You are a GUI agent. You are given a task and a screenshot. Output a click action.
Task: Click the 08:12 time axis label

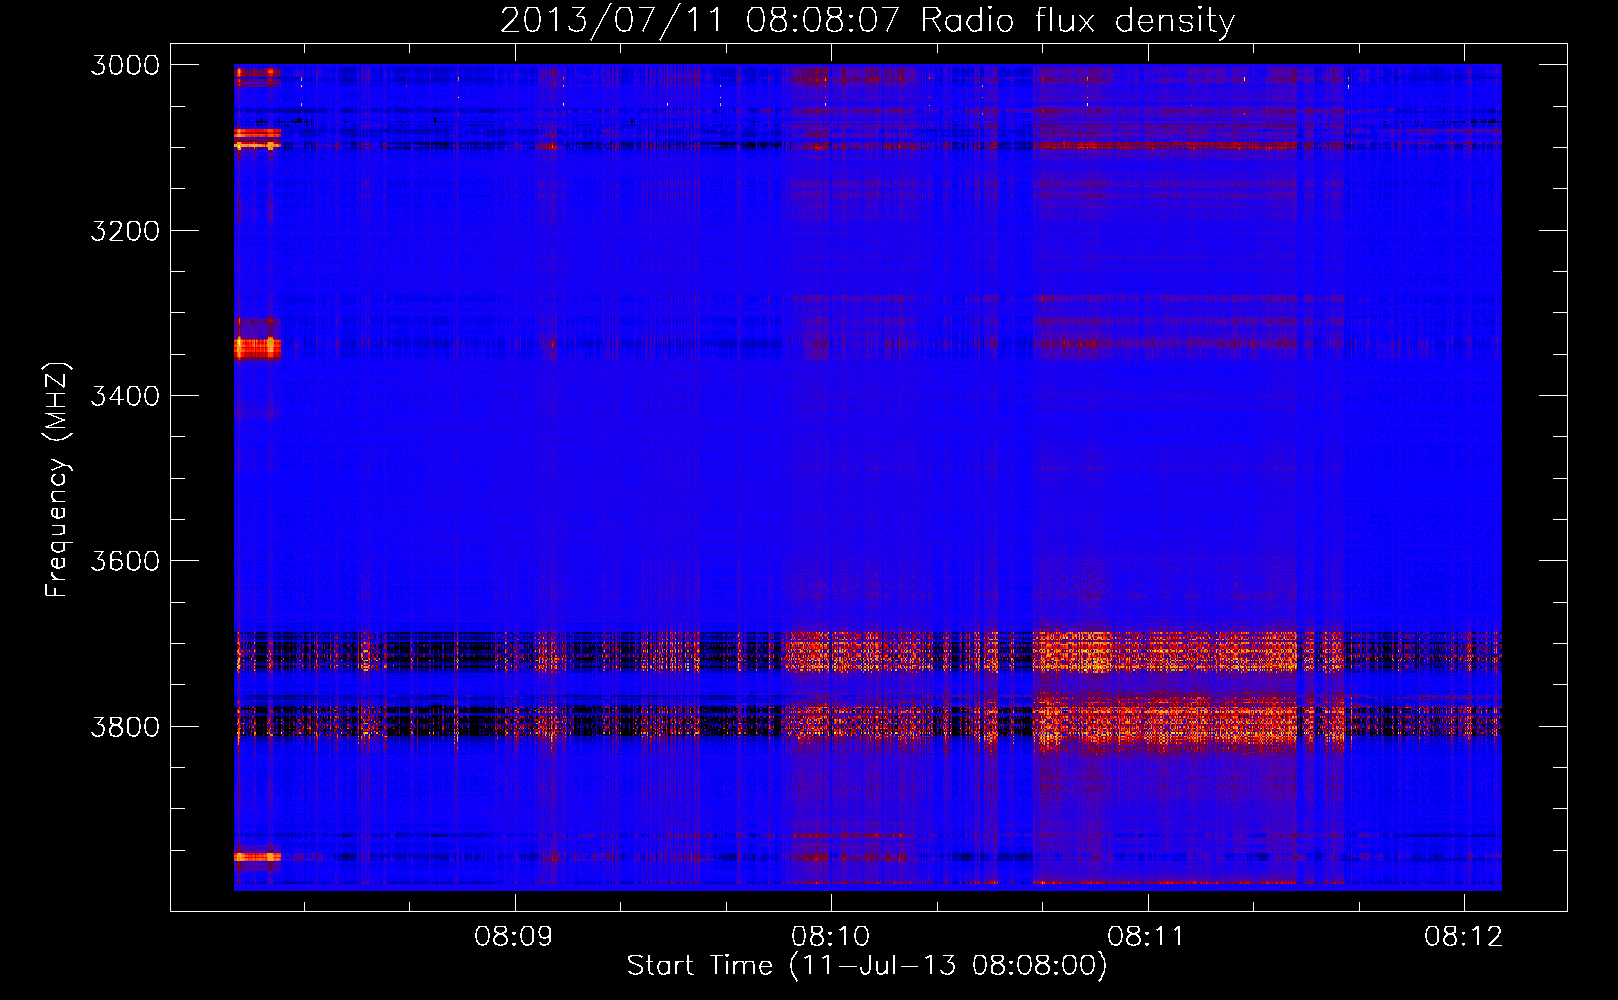(x=1464, y=937)
